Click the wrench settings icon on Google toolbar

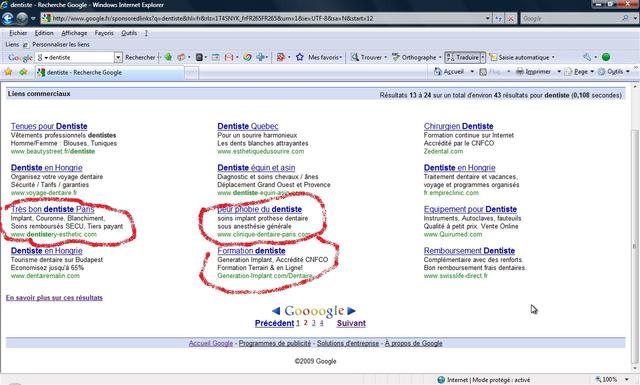pyautogui.click(x=587, y=57)
